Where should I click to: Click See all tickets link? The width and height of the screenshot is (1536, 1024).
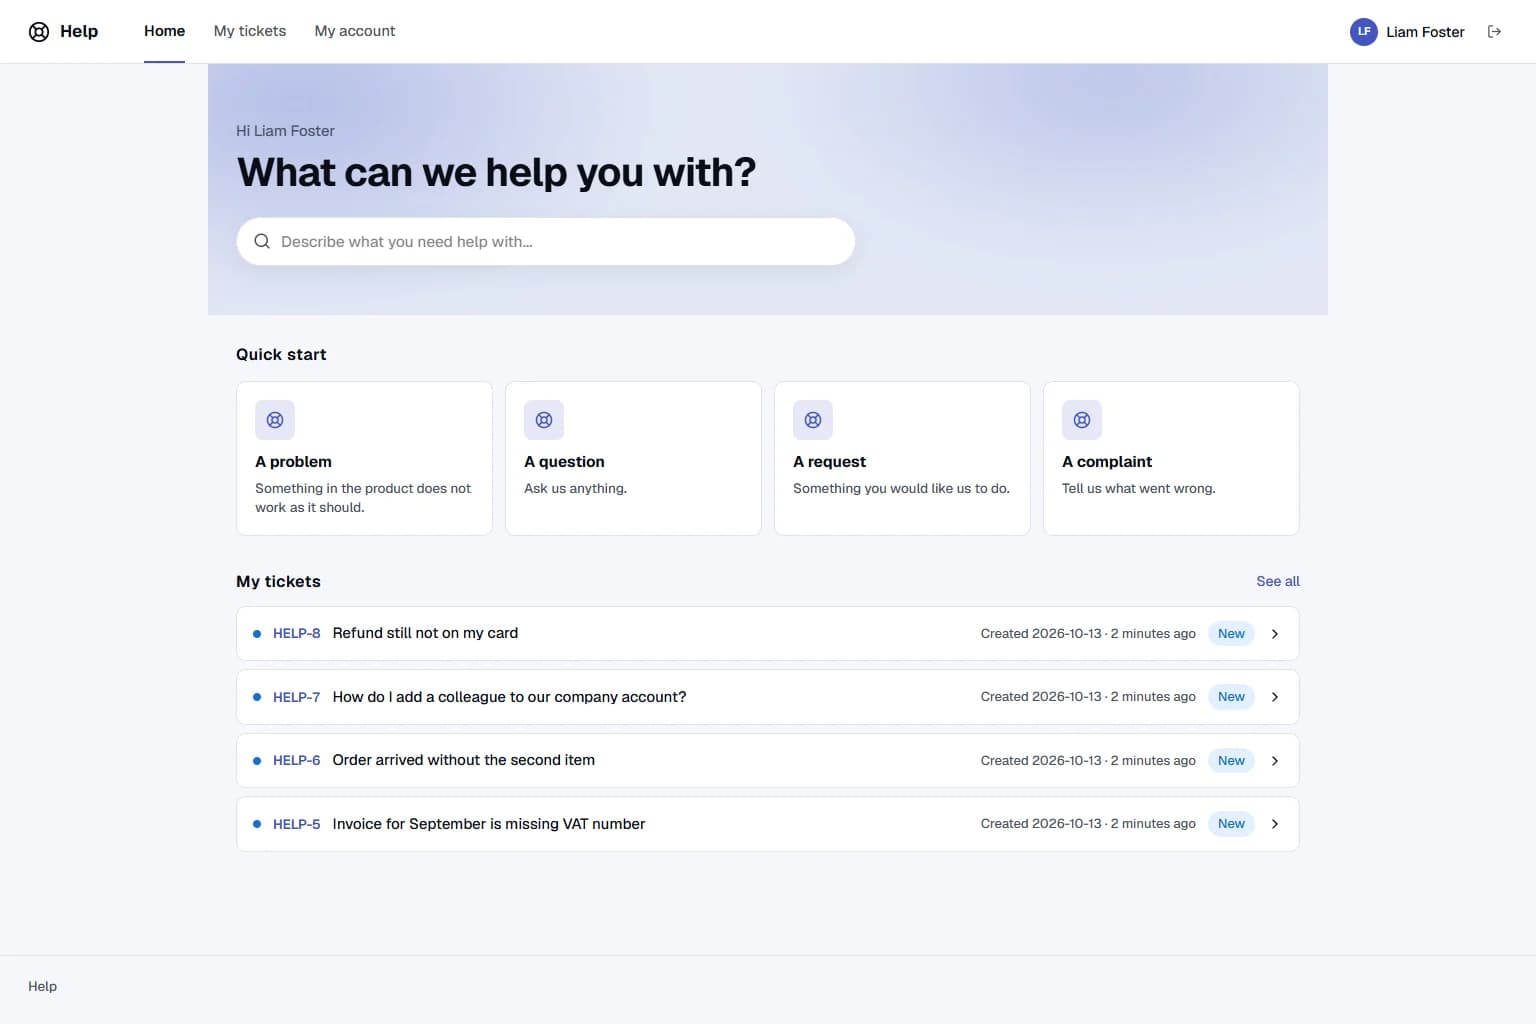coord(1278,581)
